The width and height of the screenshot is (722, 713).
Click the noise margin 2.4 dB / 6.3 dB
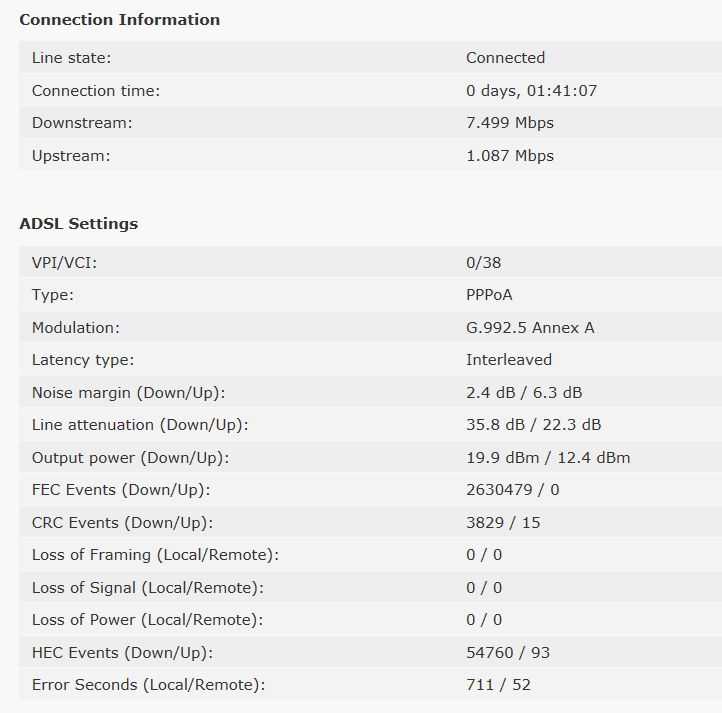pyautogui.click(x=524, y=392)
